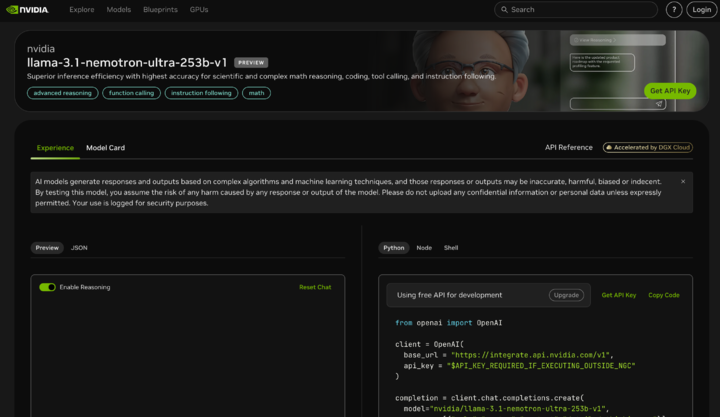Click the advanced reasoning tag
The image size is (720, 417).
click(62, 93)
